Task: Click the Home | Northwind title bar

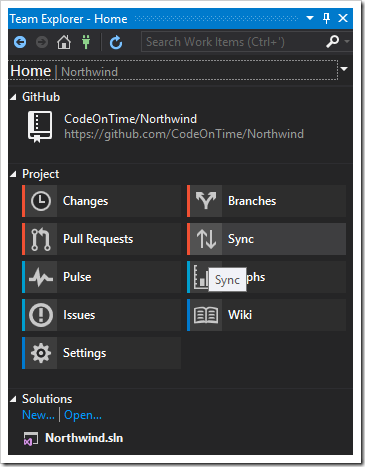Action: pyautogui.click(x=173, y=70)
